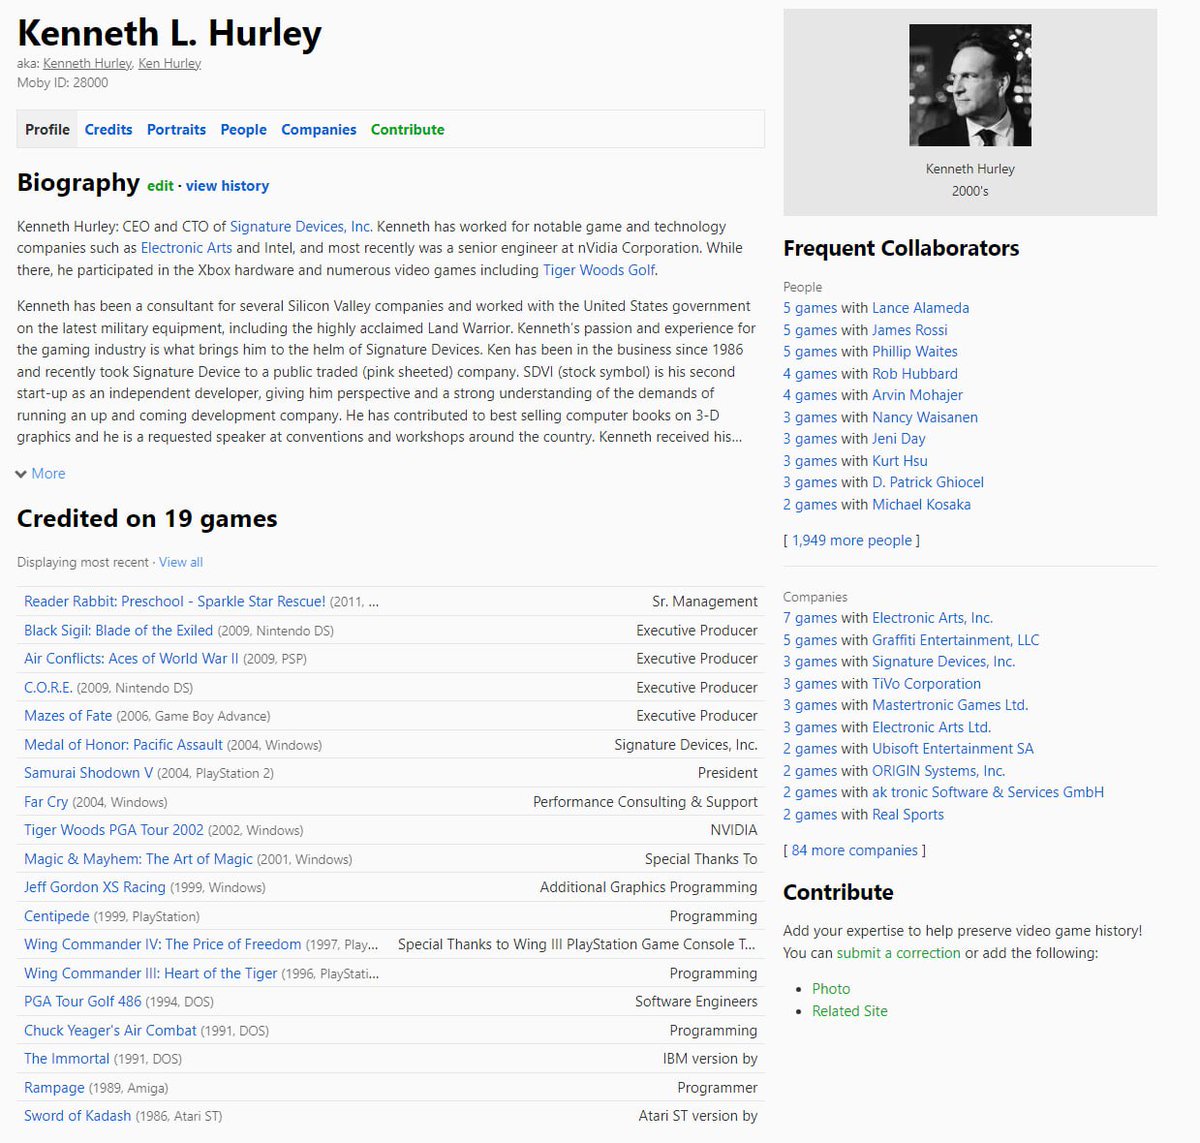Click the Photo contribute link
This screenshot has height=1143, width=1200.
(x=831, y=989)
